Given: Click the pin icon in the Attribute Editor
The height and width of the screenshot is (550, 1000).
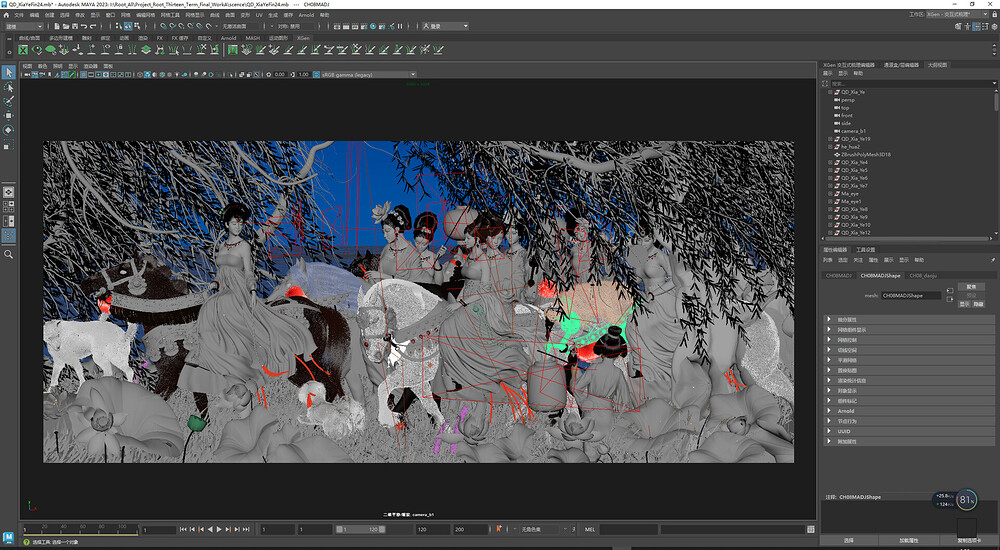Looking at the screenshot, I should tap(993, 260).
